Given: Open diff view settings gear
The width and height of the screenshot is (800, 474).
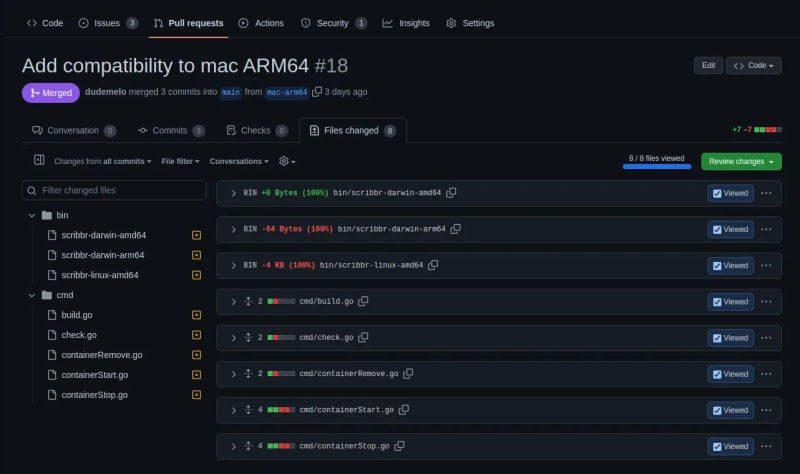Looking at the screenshot, I should (287, 161).
